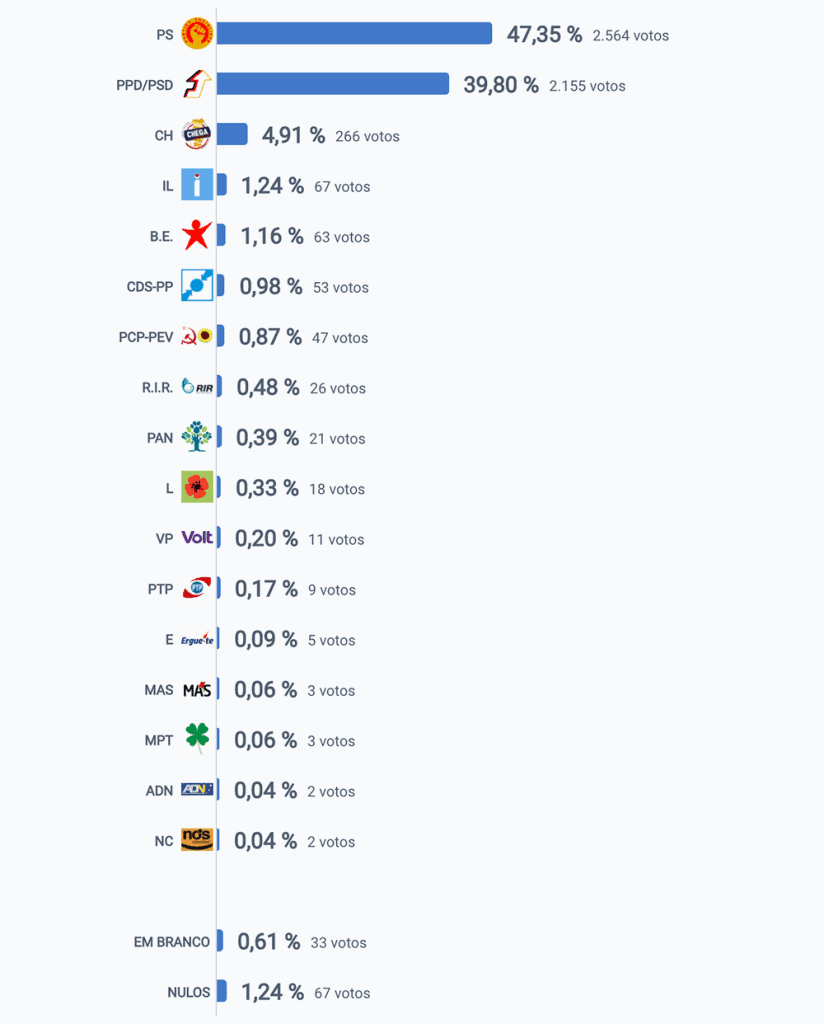Select the NULOS label
This screenshot has height=1024, width=824.
[189, 992]
